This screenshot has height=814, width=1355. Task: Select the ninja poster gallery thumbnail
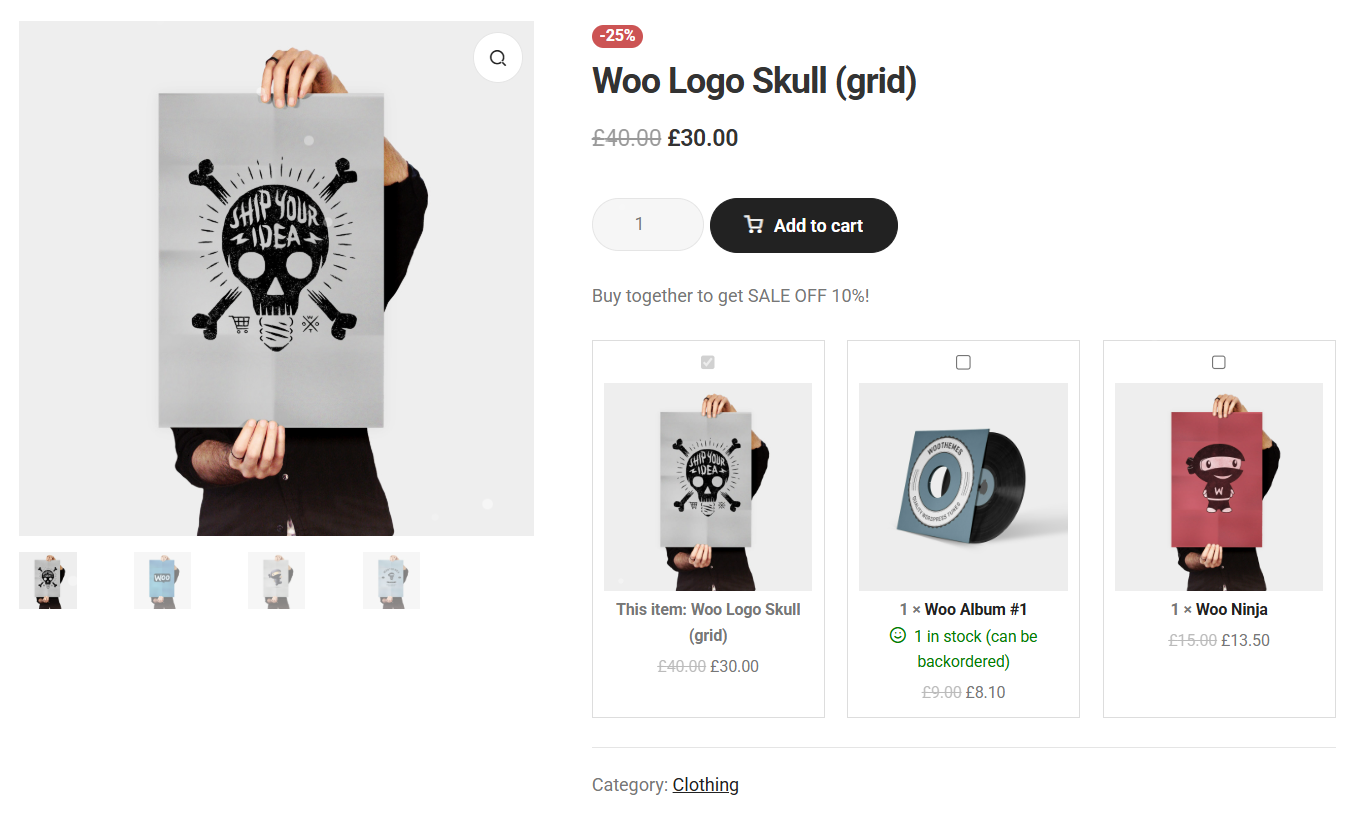(276, 580)
